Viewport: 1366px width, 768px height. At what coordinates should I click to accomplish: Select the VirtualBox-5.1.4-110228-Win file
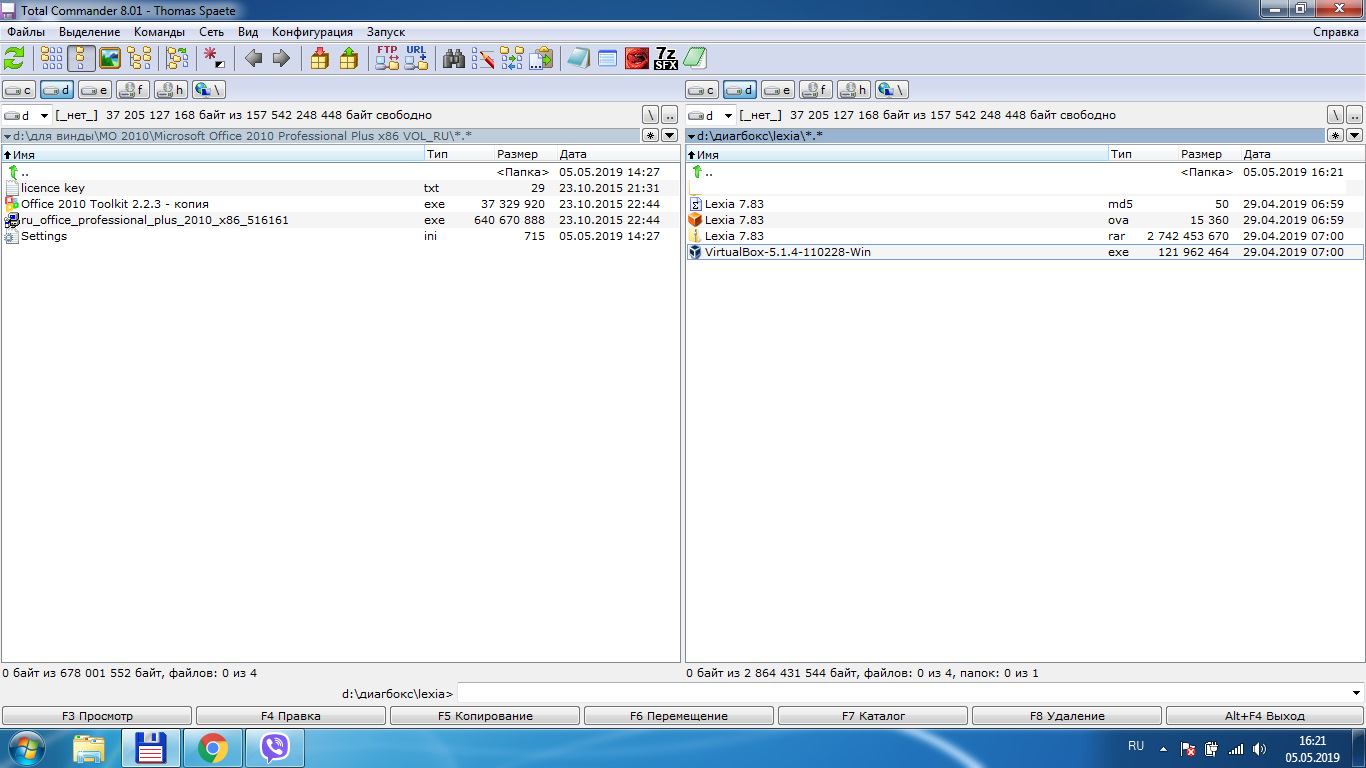tap(1024, 252)
